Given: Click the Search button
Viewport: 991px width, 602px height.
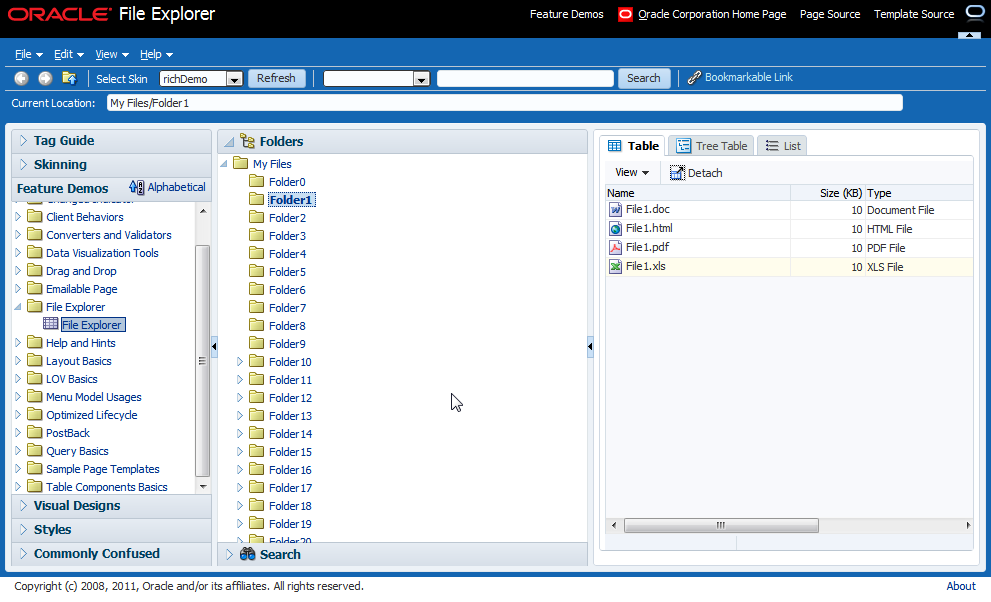Looking at the screenshot, I should (643, 78).
